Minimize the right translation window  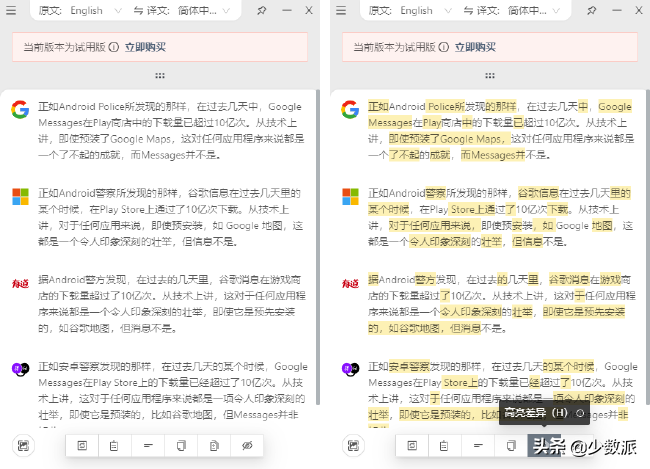point(617,10)
